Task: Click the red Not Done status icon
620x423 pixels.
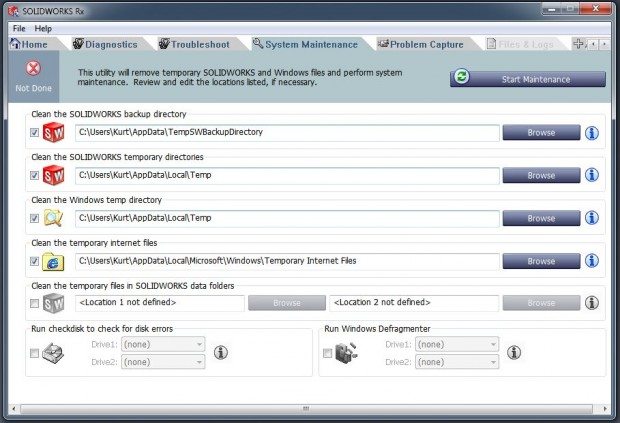Action: [32, 69]
